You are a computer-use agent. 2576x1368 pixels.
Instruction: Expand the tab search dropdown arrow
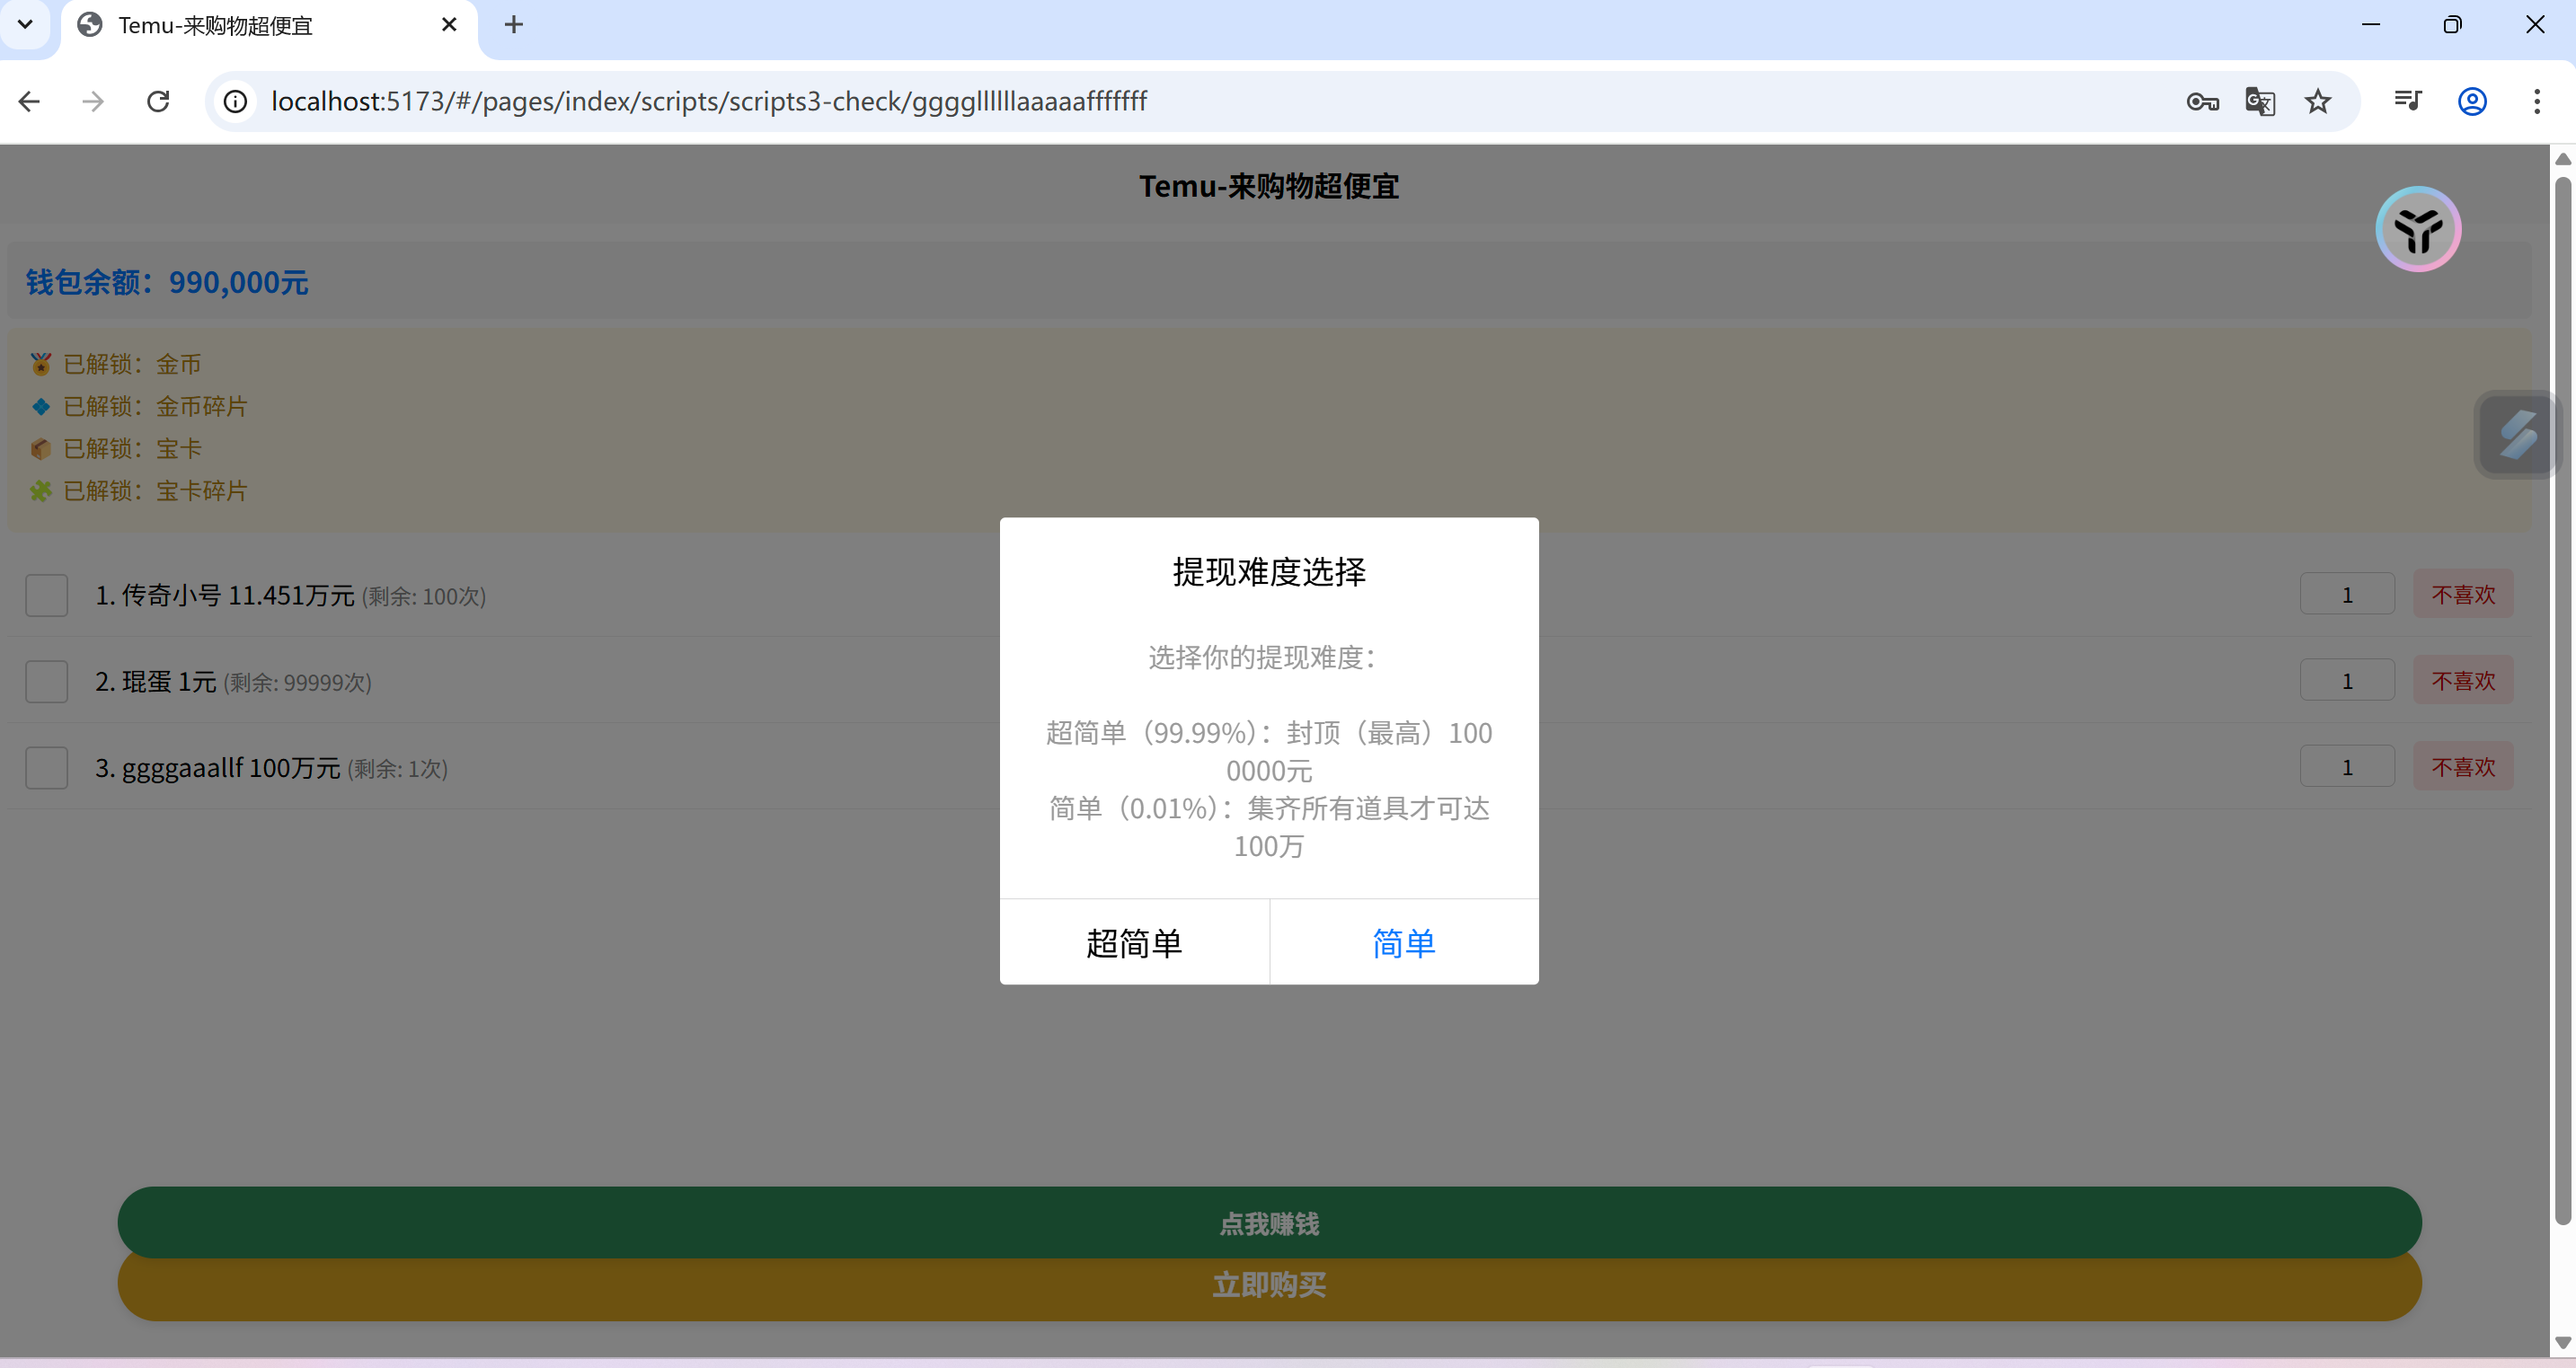point(26,24)
